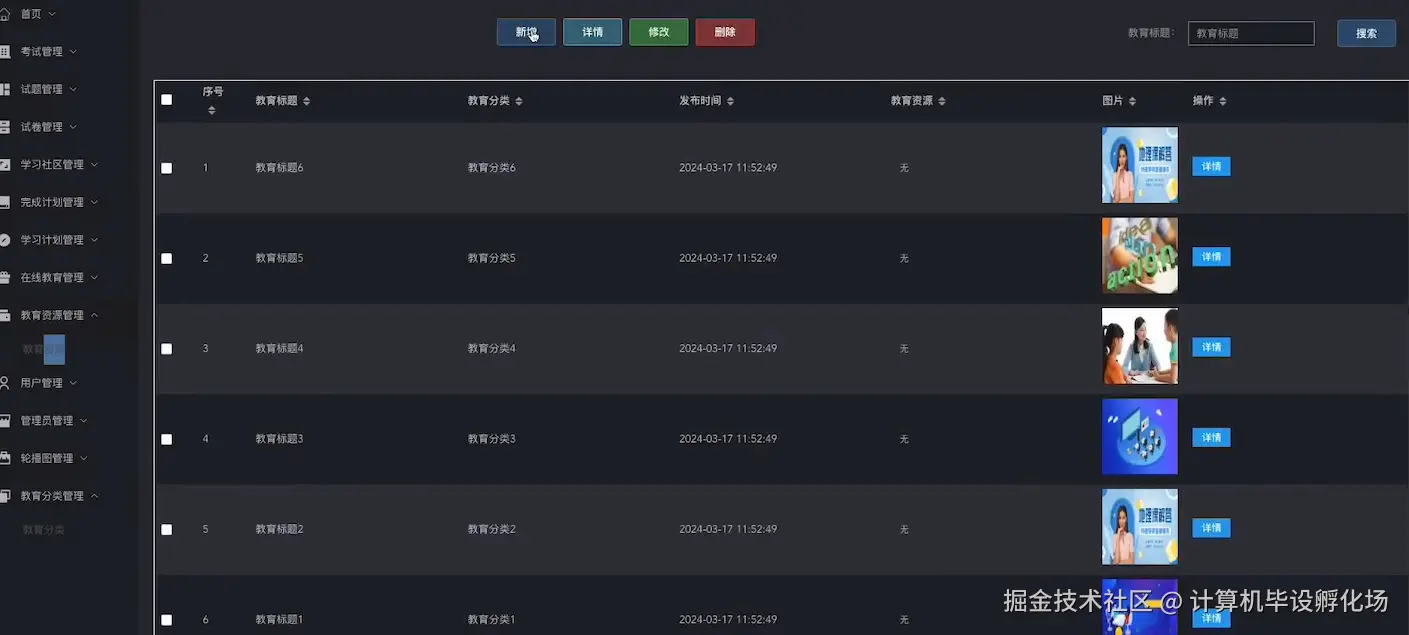Expand the 完成计划管理 menu
The width and height of the screenshot is (1409, 635).
pyautogui.click(x=50, y=201)
